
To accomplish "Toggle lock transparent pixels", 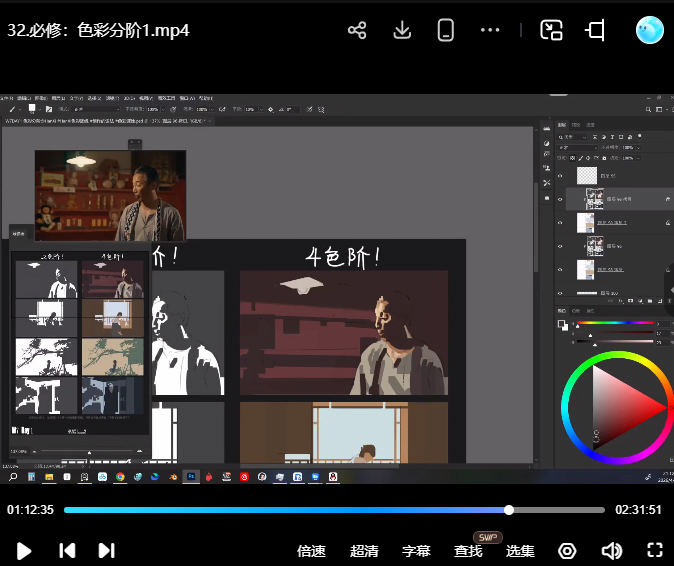I will click(x=572, y=158).
